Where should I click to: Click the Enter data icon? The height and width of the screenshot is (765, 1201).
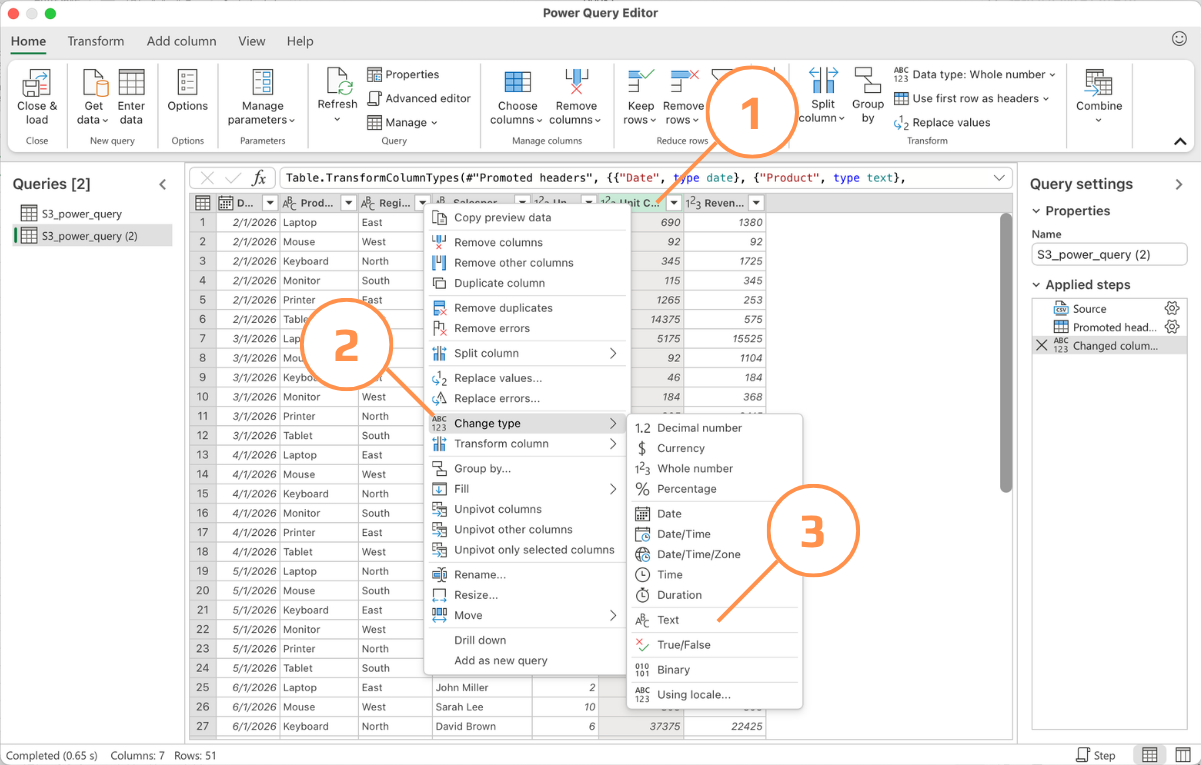131,83
